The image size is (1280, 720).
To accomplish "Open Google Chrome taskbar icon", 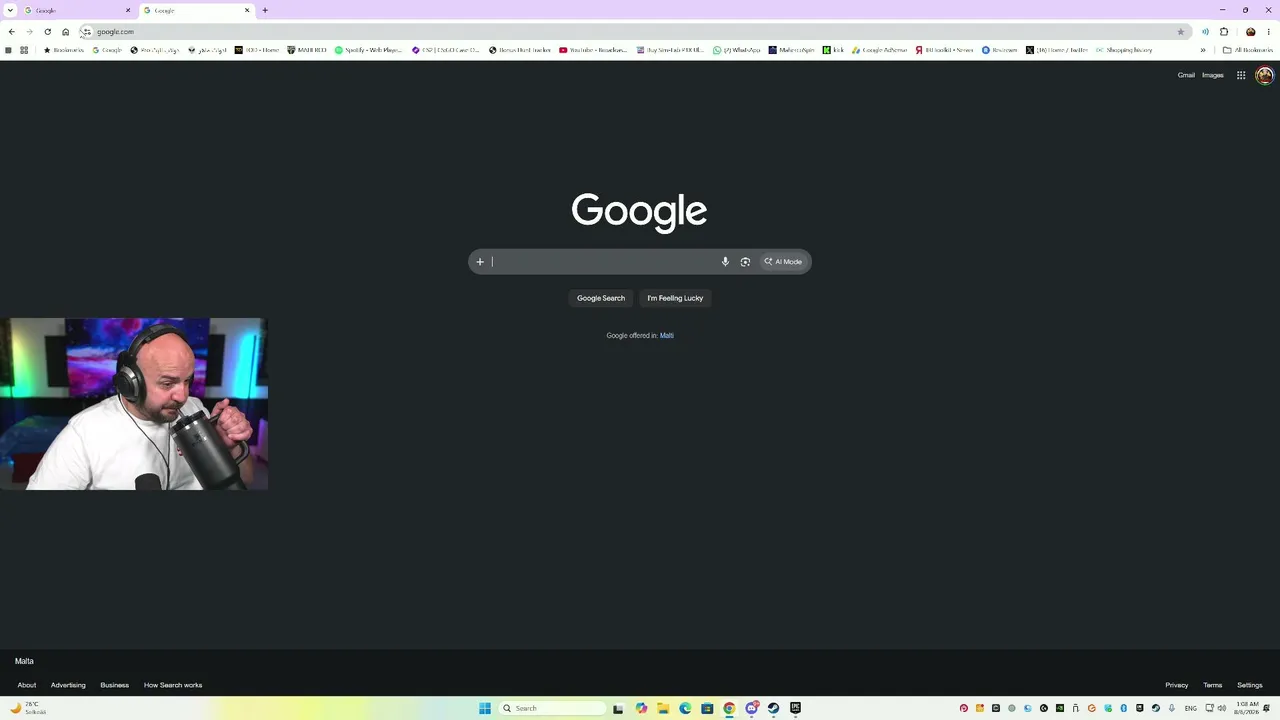I will [729, 708].
